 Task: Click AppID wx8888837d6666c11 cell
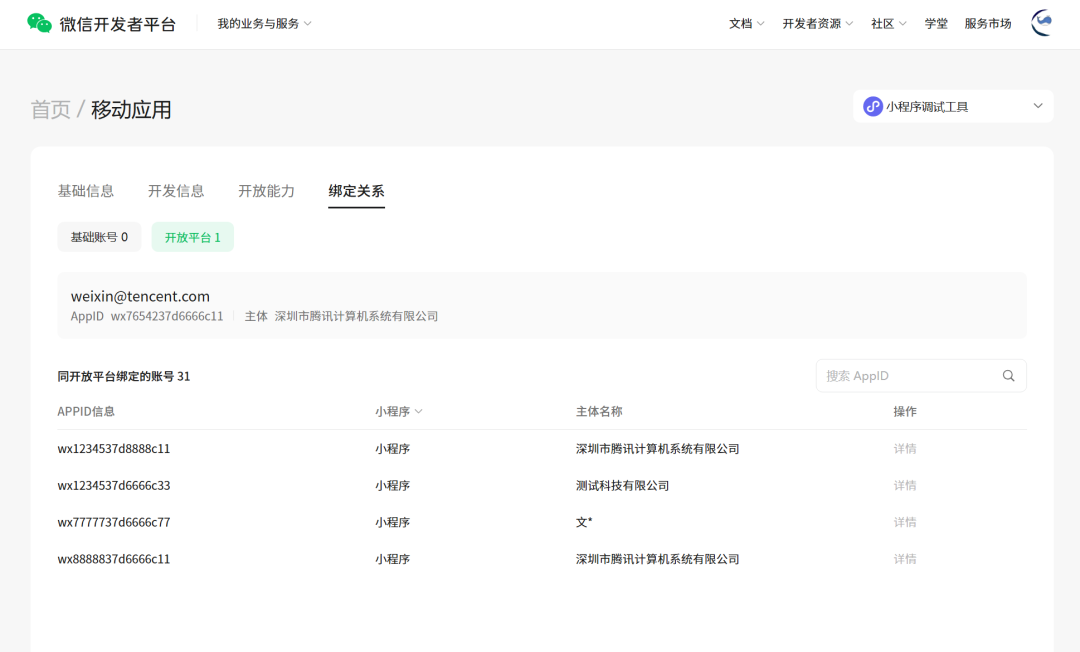point(114,559)
